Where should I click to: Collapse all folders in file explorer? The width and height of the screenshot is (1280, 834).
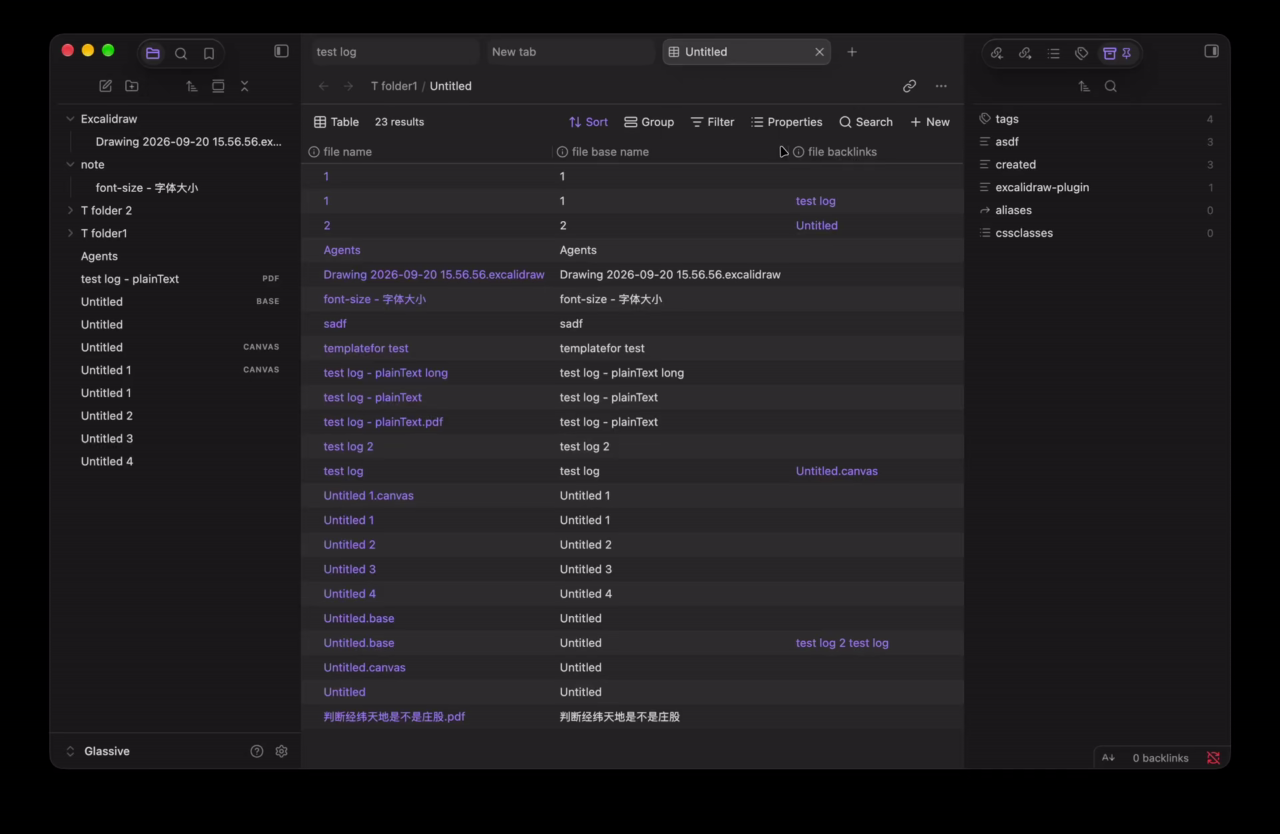(245, 86)
